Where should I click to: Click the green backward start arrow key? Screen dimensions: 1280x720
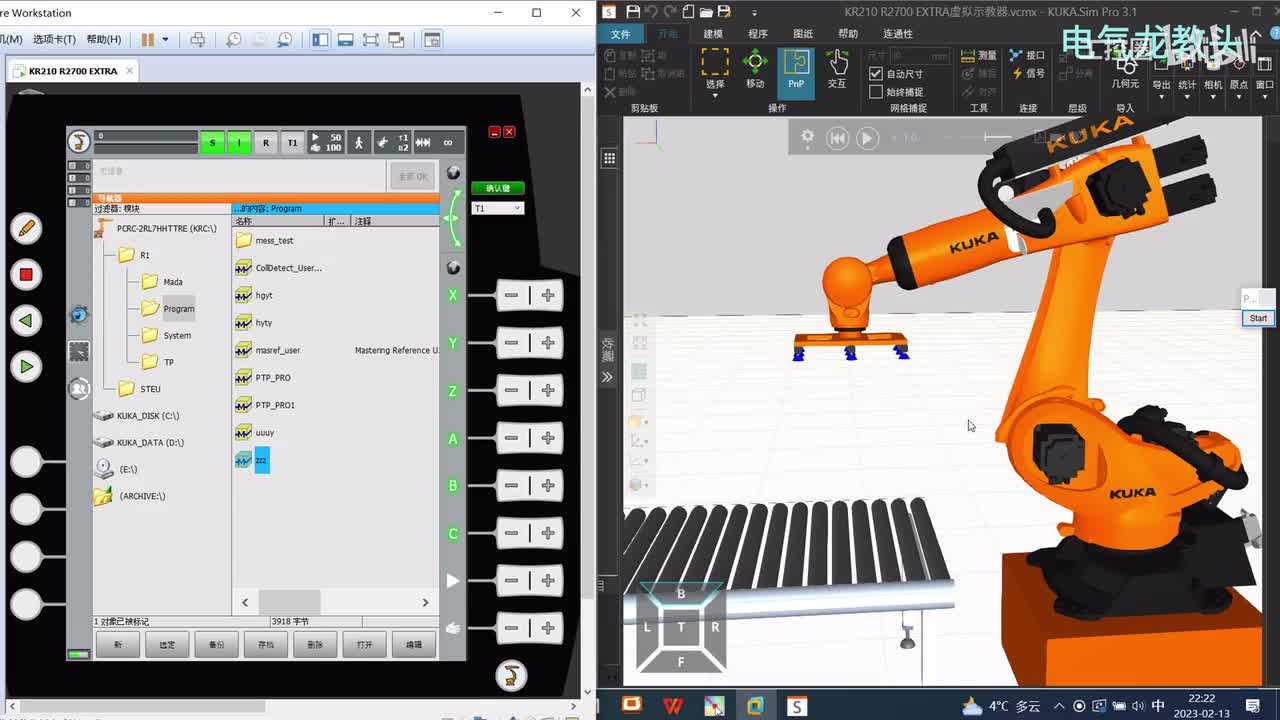click(x=26, y=321)
